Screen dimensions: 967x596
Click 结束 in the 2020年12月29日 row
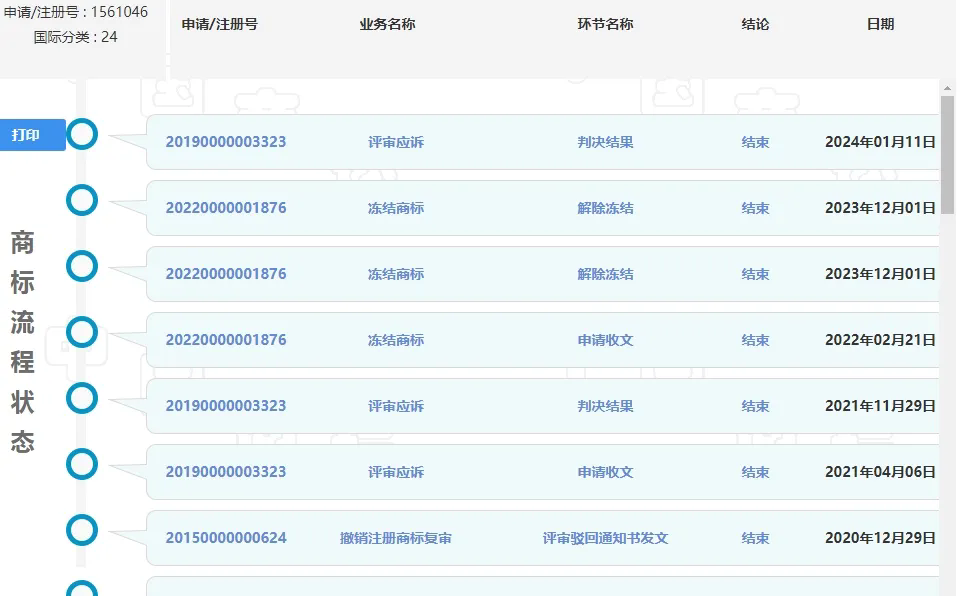tap(755, 538)
